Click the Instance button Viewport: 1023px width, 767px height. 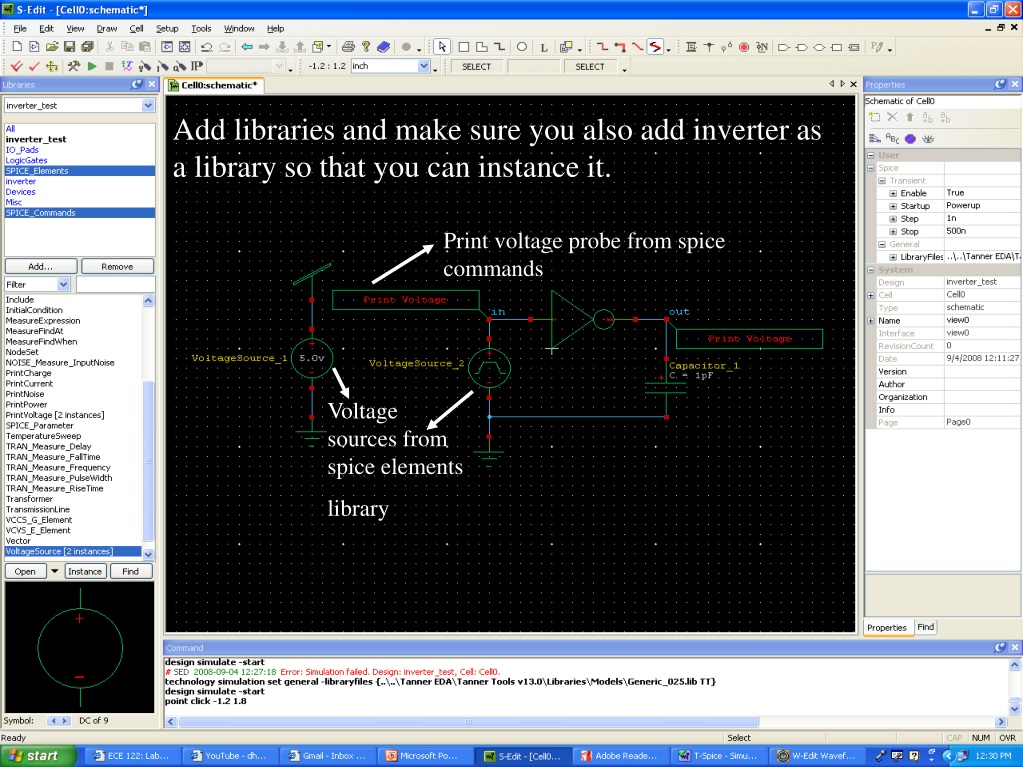(x=85, y=571)
